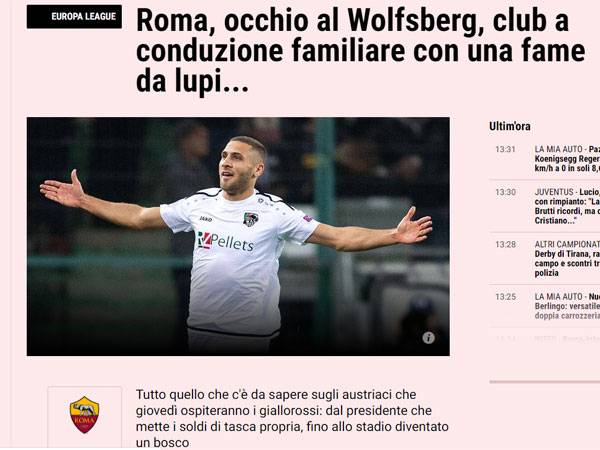600x450 pixels.
Task: Open the 13:28 Derby di Tirana news
Action: pyautogui.click(x=567, y=259)
